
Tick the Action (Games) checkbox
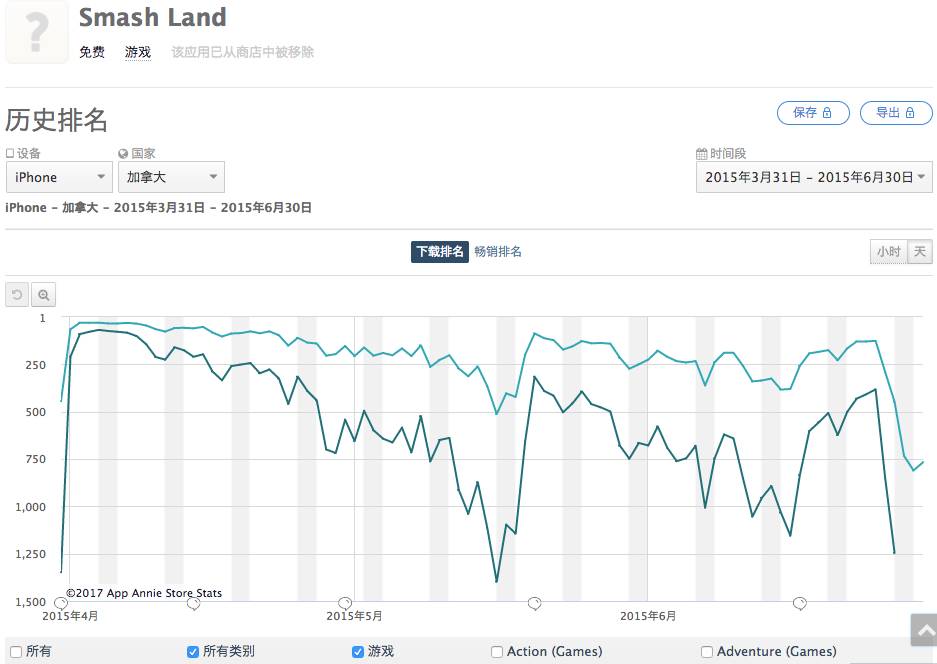click(x=497, y=652)
